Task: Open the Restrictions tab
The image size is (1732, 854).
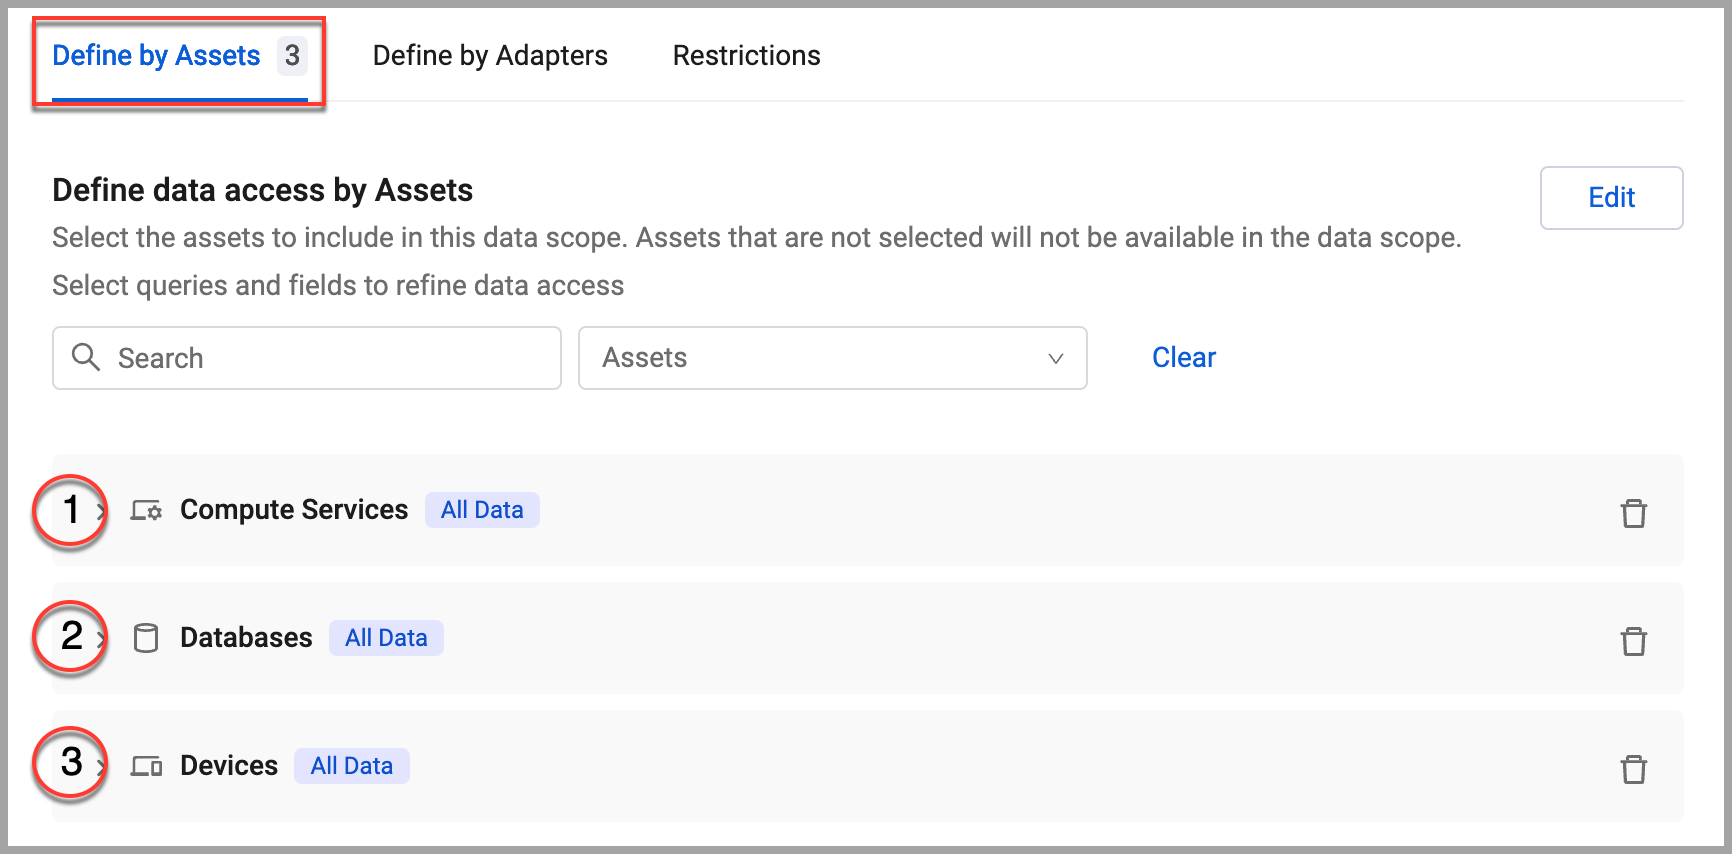Action: [x=746, y=56]
